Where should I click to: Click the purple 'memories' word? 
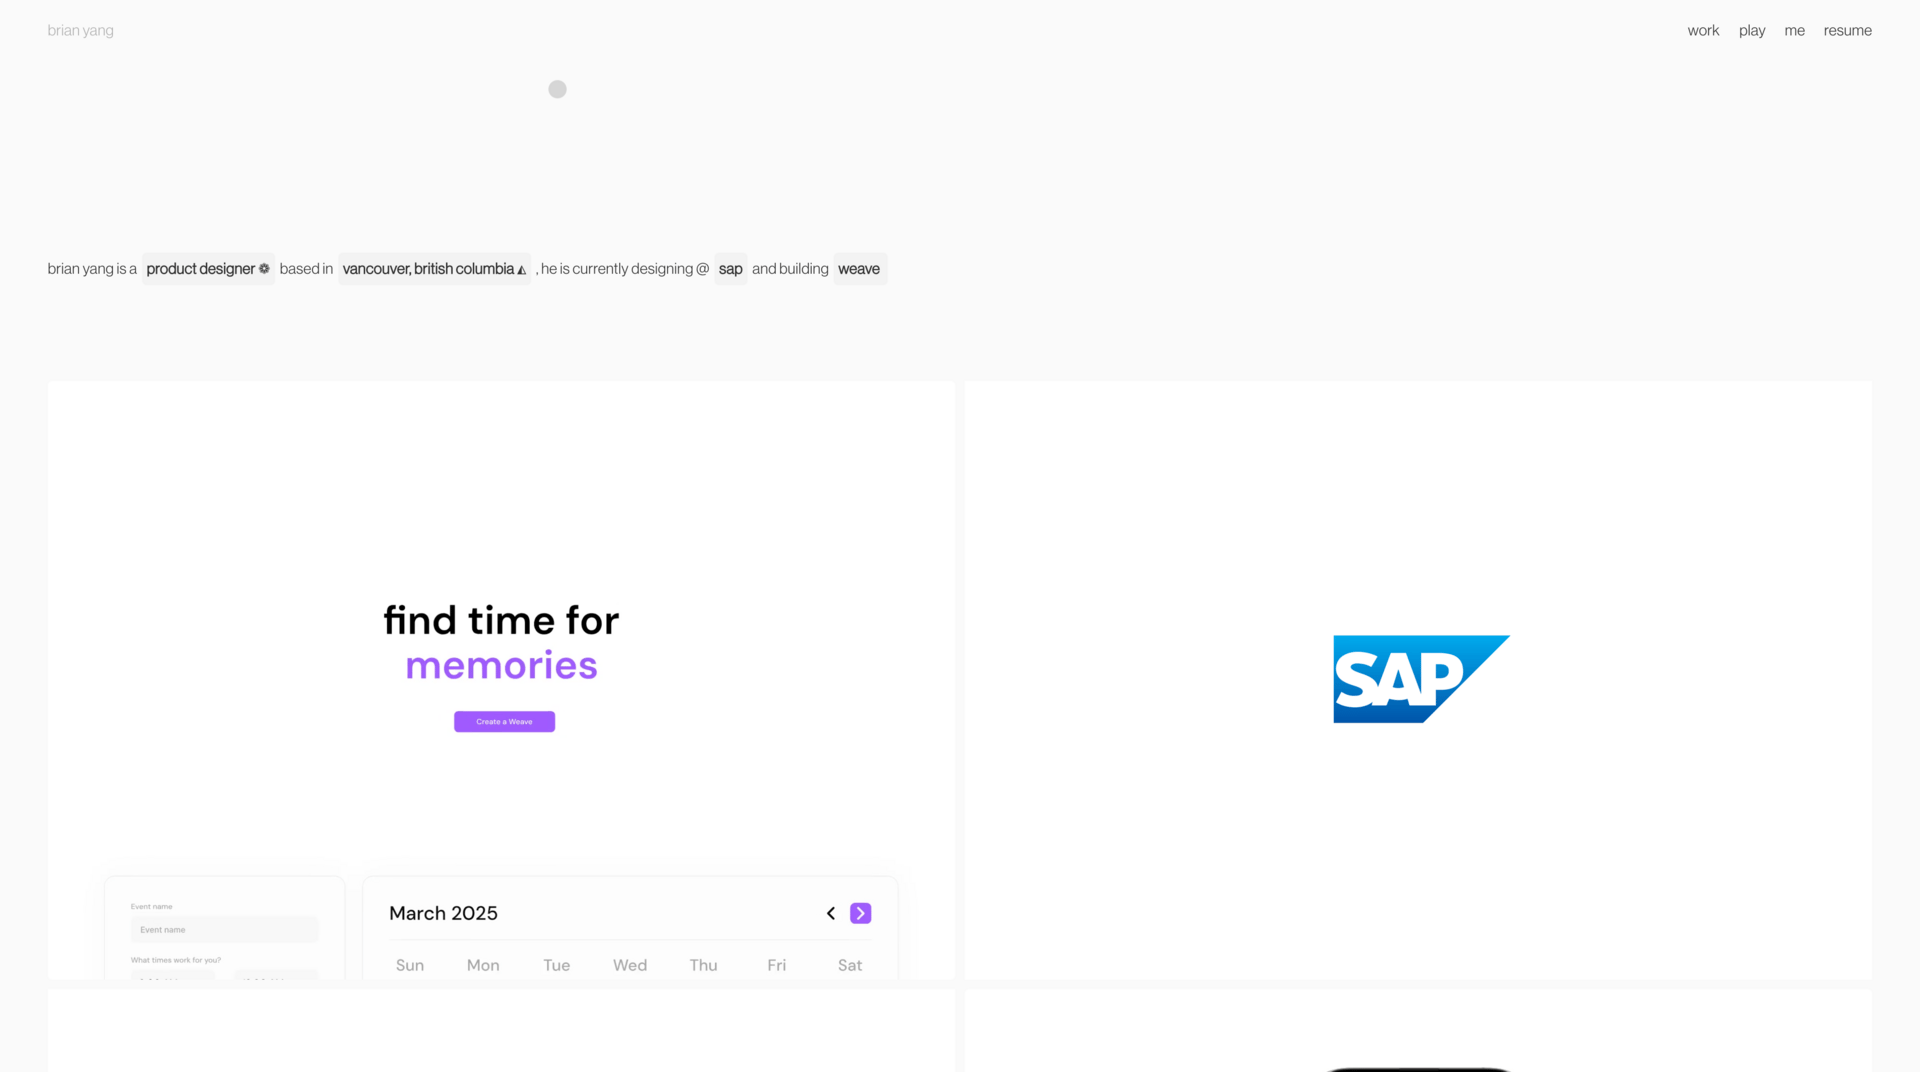(501, 666)
